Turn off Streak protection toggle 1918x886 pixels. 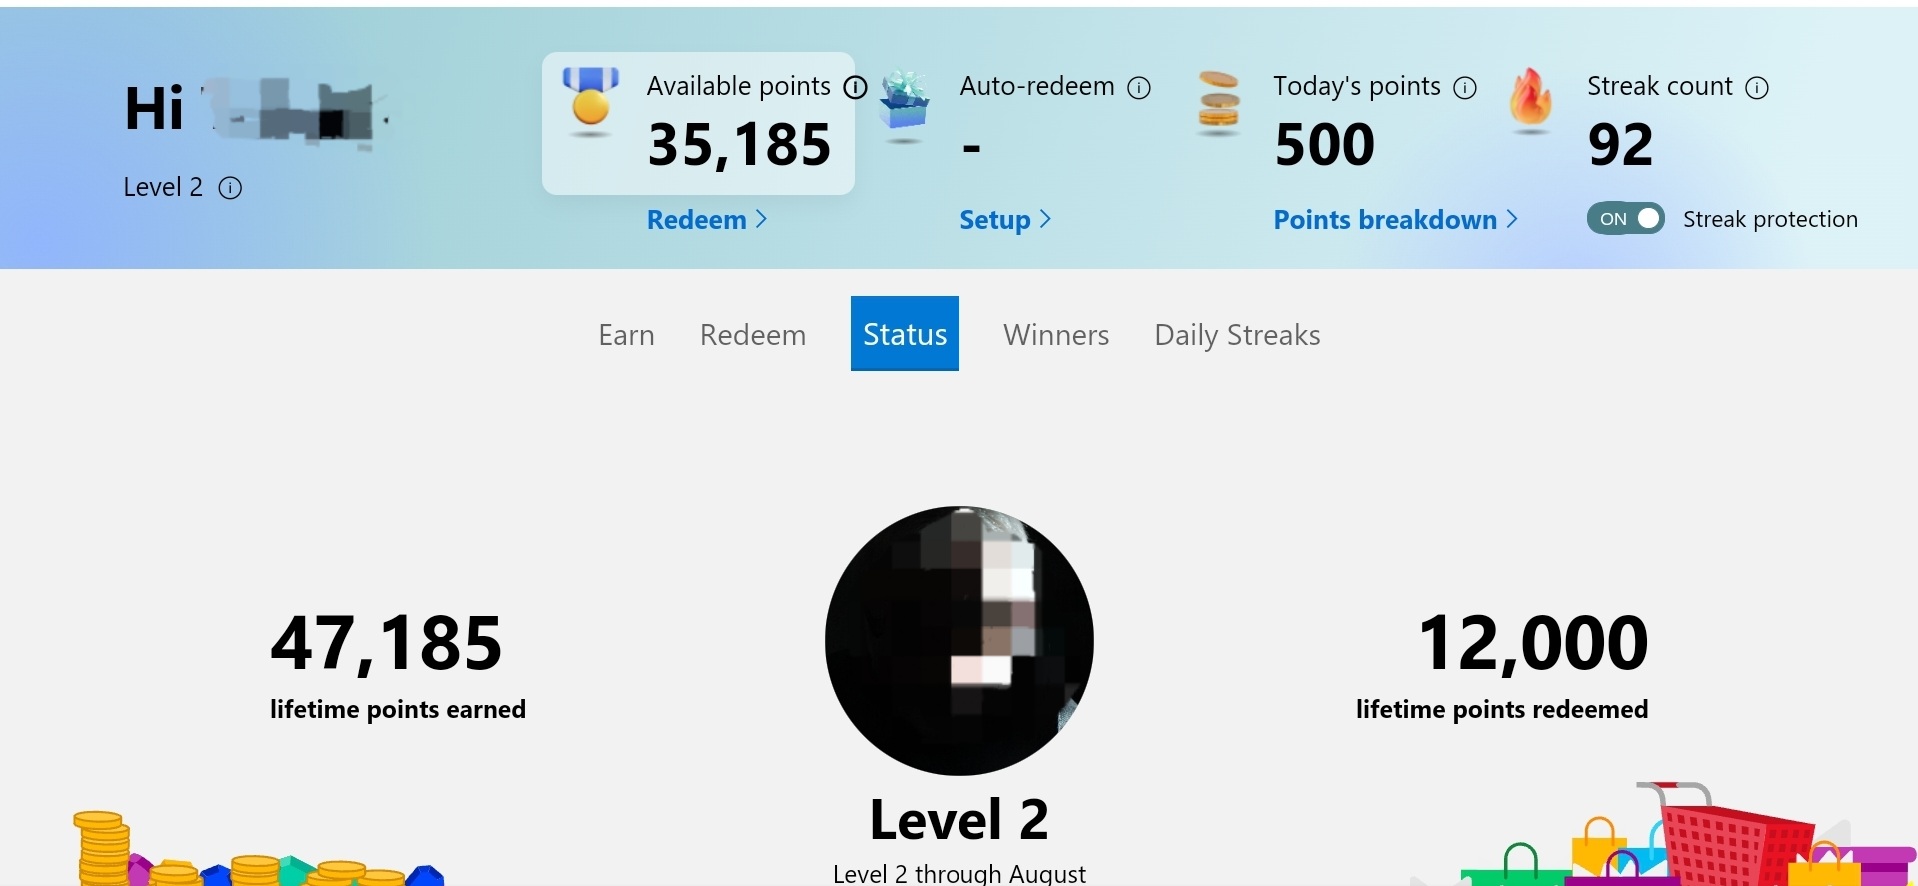click(x=1625, y=219)
